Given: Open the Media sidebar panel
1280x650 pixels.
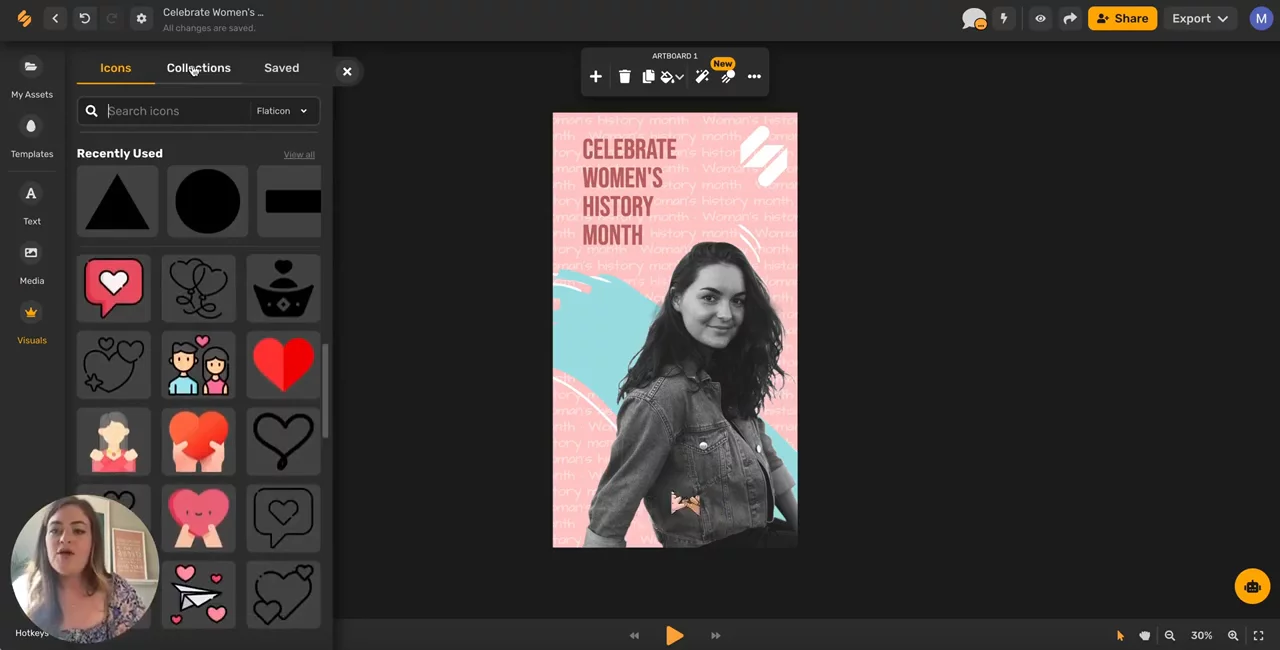Looking at the screenshot, I should [31, 264].
